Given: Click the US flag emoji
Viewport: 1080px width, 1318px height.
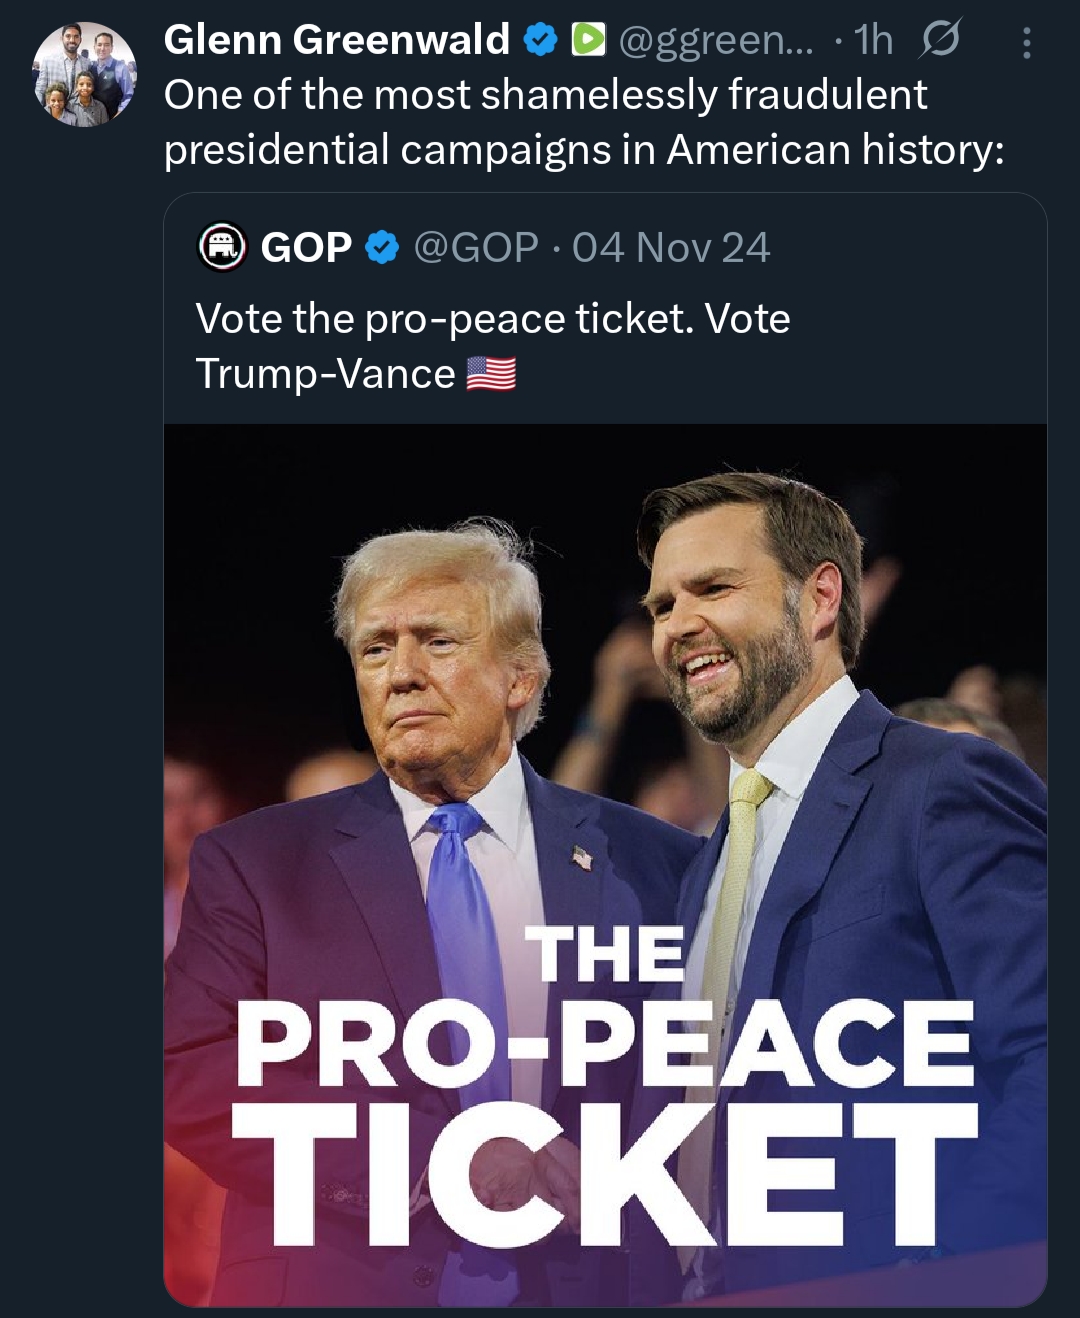Looking at the screenshot, I should click(x=491, y=374).
